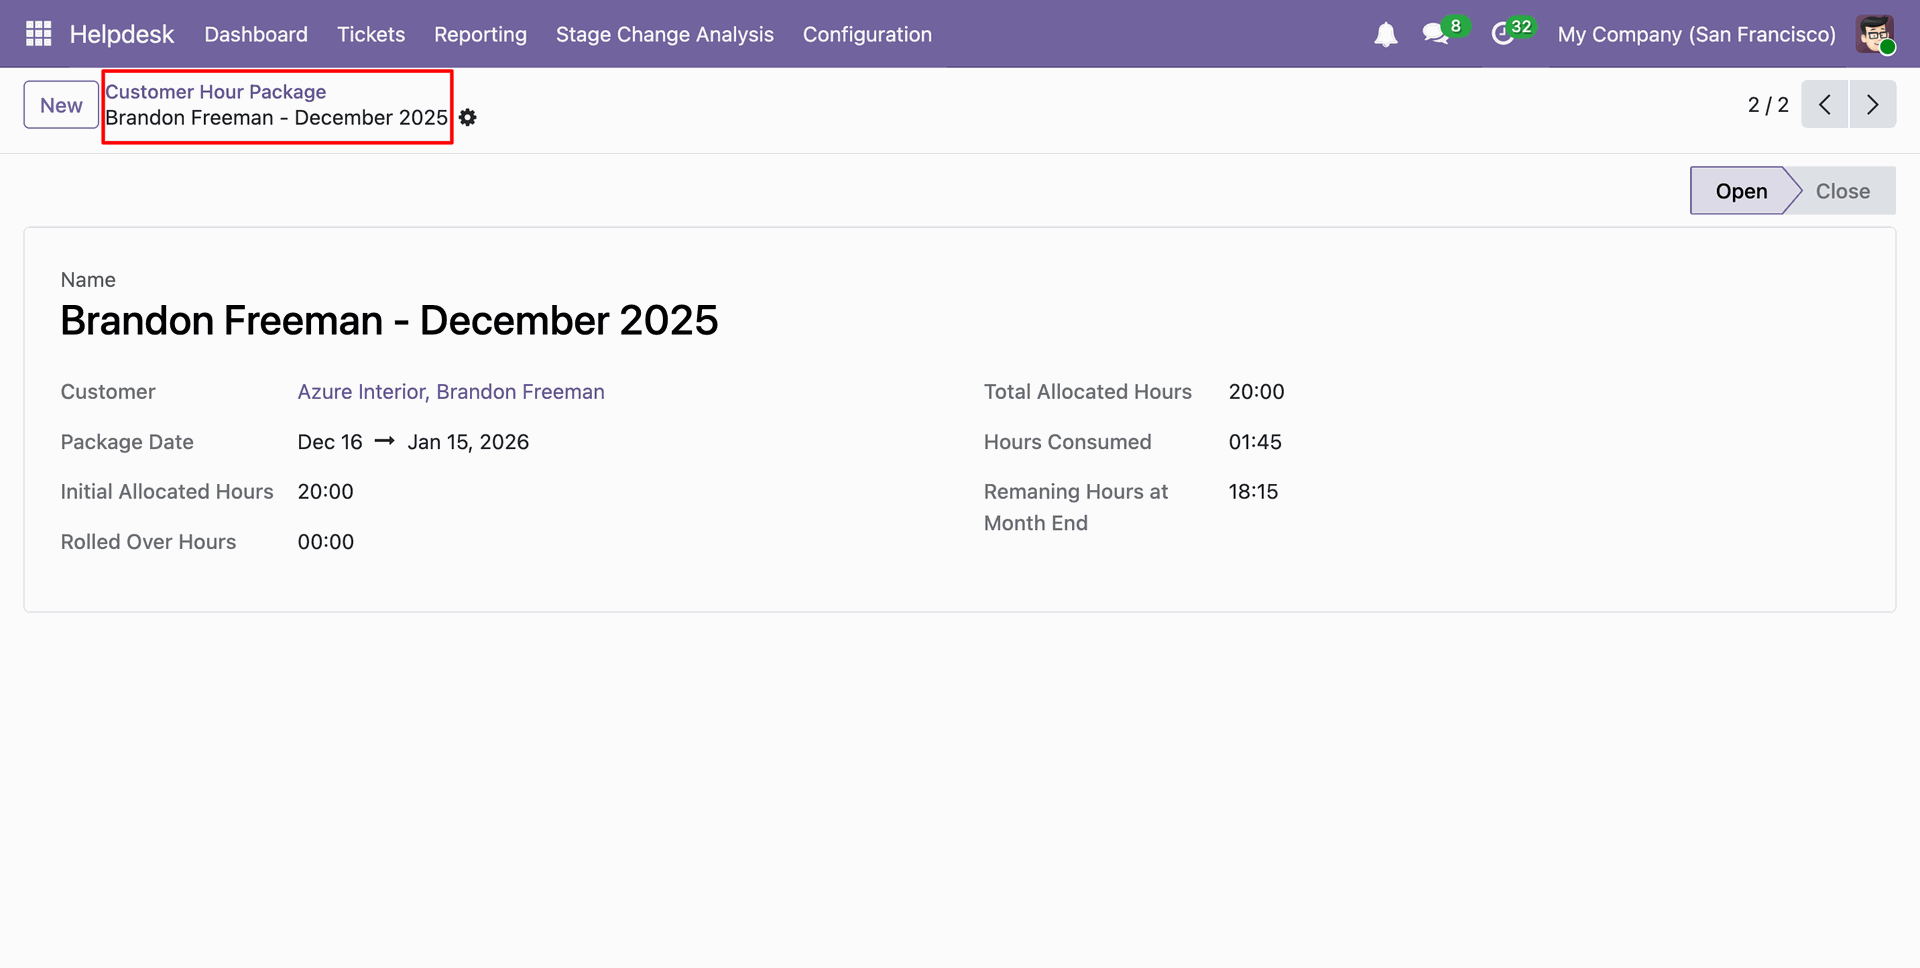The image size is (1920, 968).
Task: Click the user avatar in the top bar
Action: pyautogui.click(x=1874, y=34)
